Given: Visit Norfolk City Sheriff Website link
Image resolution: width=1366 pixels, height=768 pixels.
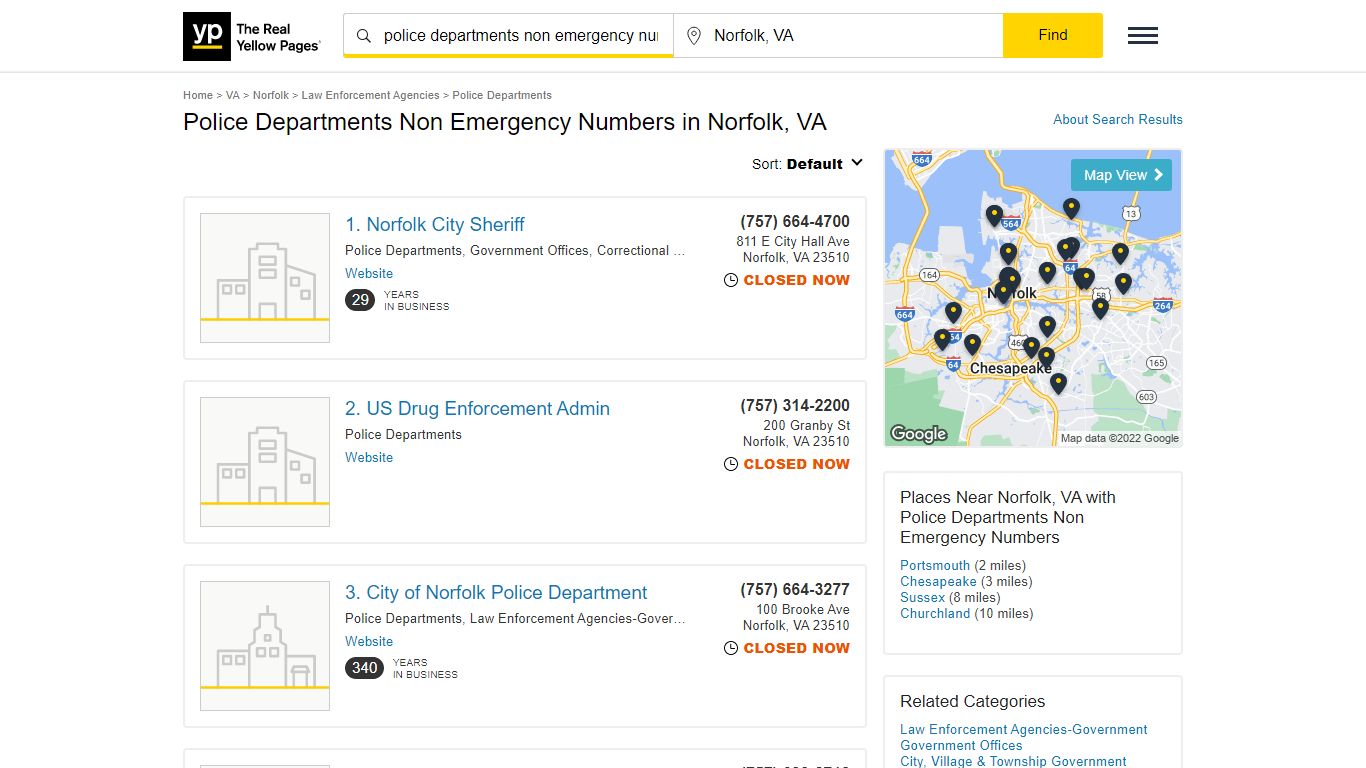Looking at the screenshot, I should [x=369, y=273].
